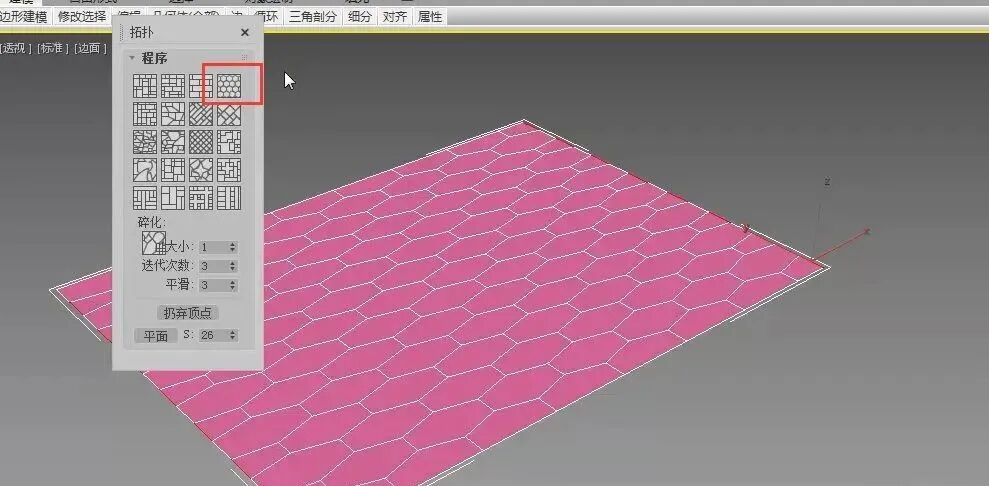
Task: Click the 平滑 spinner arrows
Action: click(x=233, y=285)
